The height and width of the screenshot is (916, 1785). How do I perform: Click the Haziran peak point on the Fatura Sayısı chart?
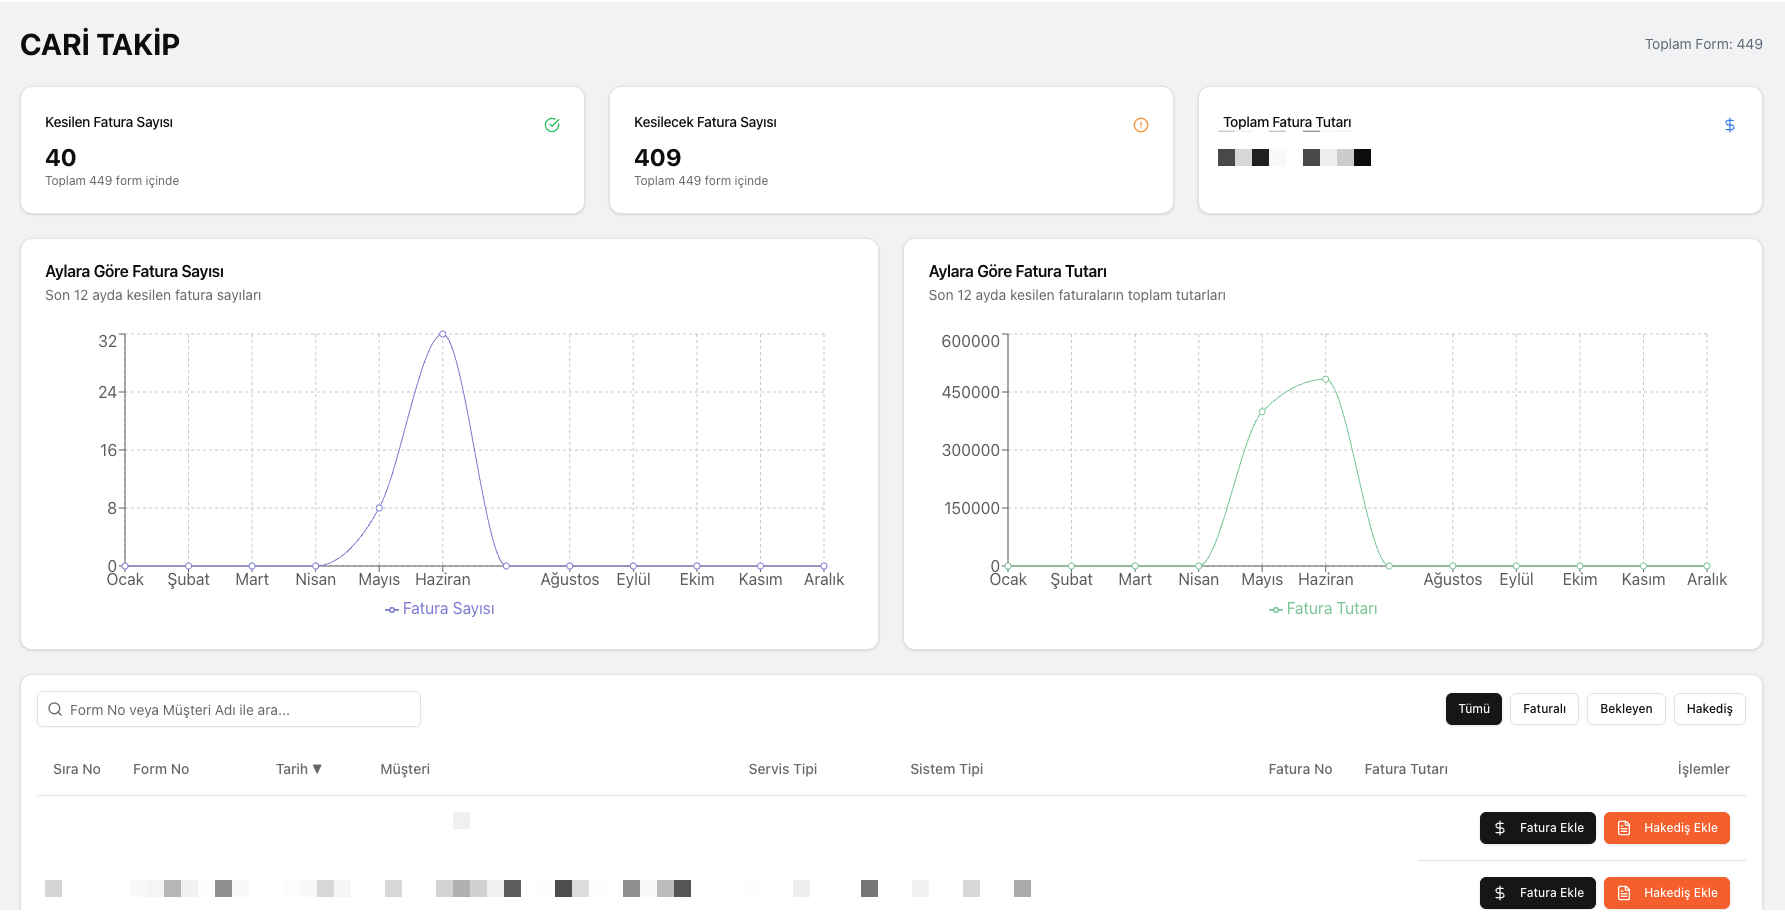pyautogui.click(x=443, y=333)
